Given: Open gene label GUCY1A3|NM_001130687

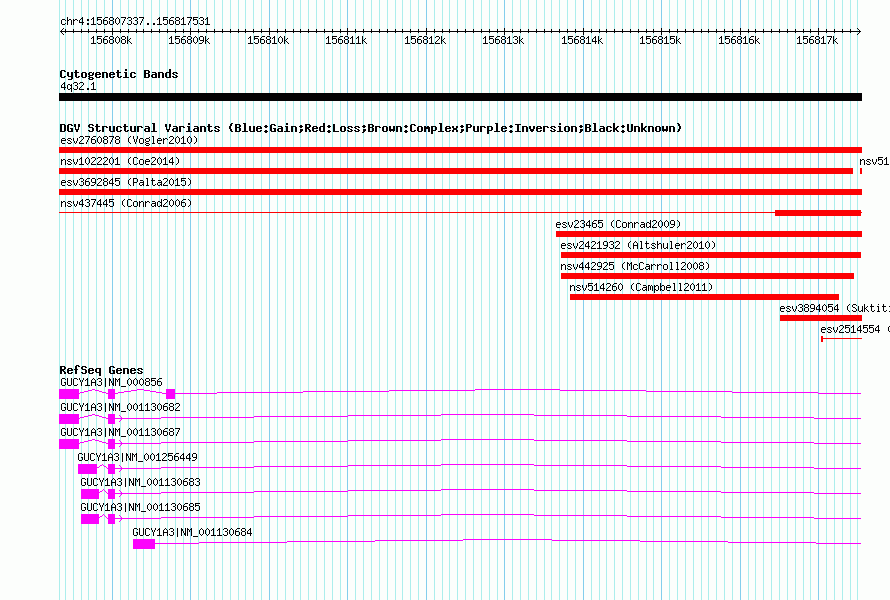Looking at the screenshot, I should [120, 433].
